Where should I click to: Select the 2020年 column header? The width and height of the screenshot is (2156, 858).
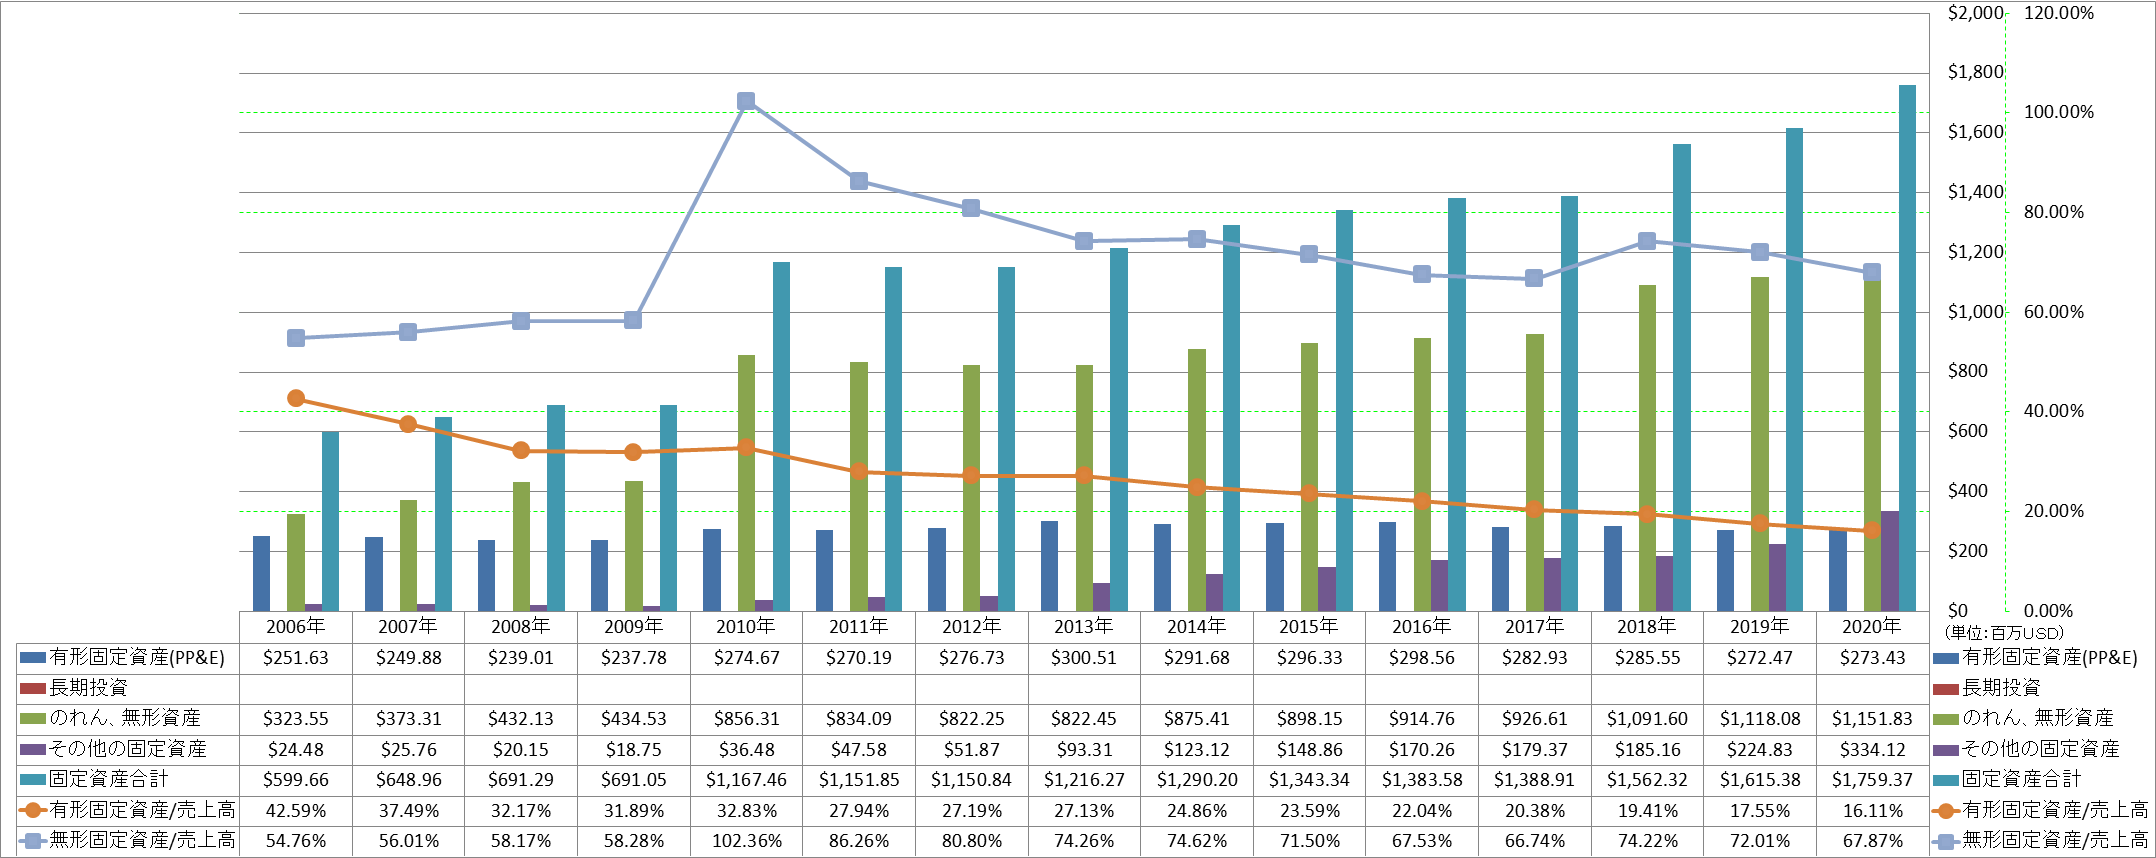[1872, 626]
